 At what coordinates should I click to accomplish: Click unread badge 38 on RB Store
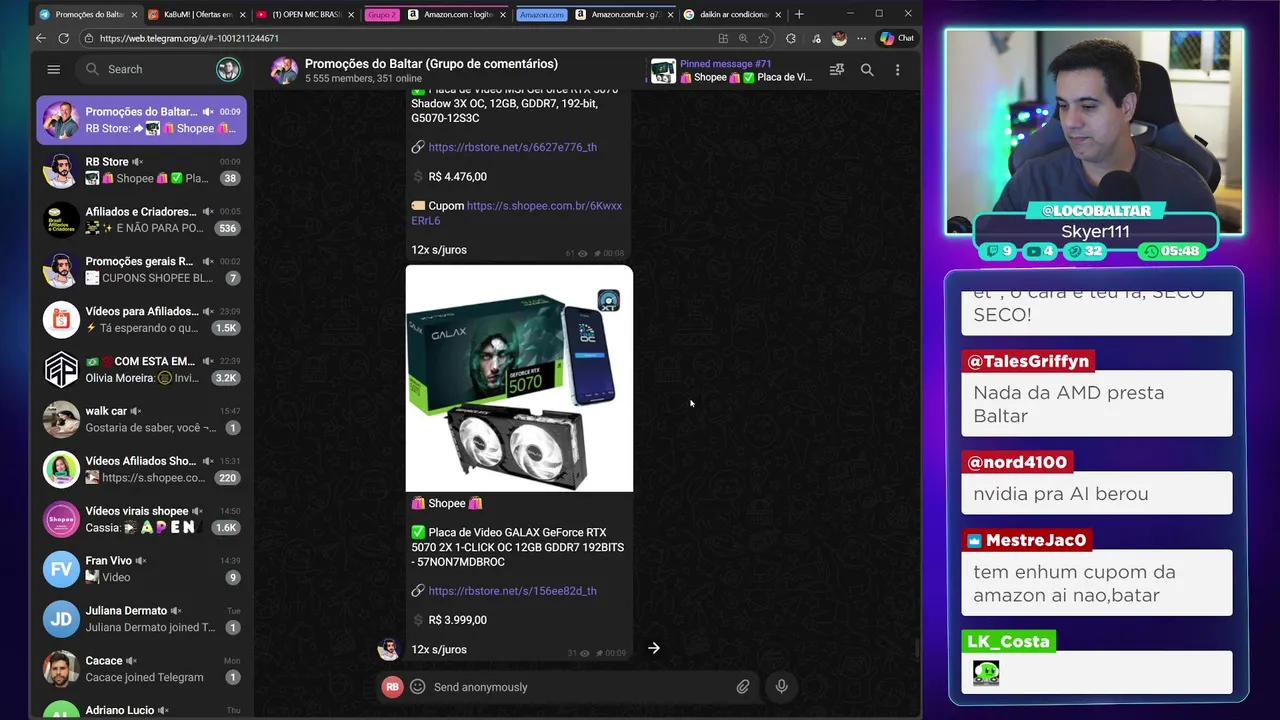[230, 179]
